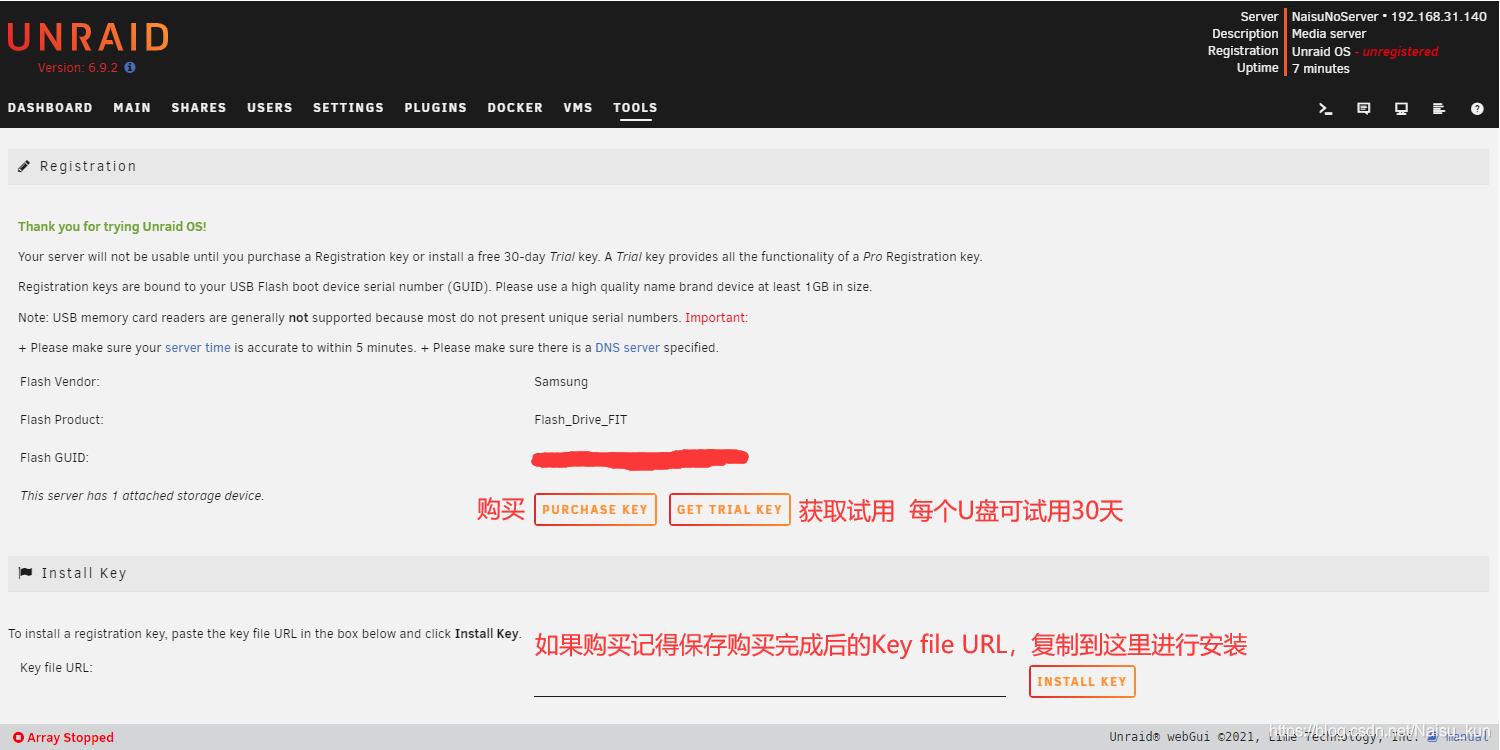This screenshot has width=1500, height=750.
Task: Click 'This server has 1 attached storage device' text
Action: coord(142,496)
